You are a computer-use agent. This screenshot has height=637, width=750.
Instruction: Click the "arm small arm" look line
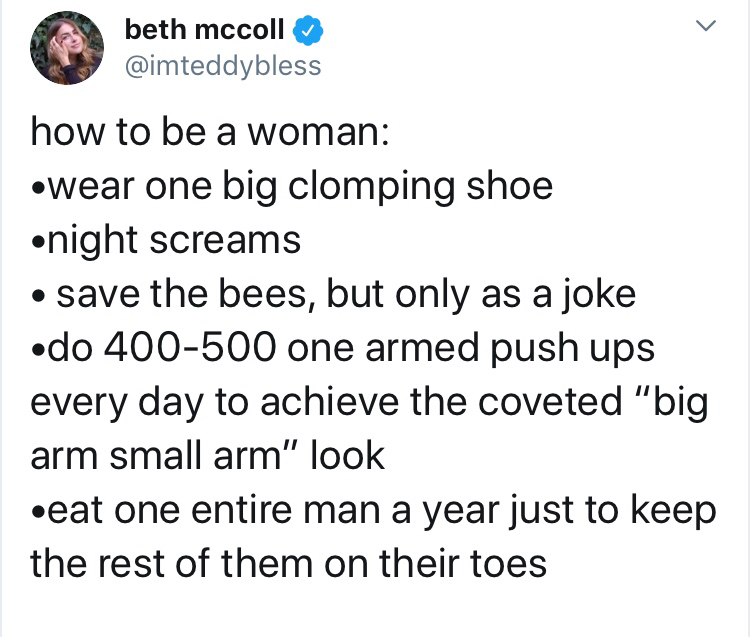pos(208,455)
